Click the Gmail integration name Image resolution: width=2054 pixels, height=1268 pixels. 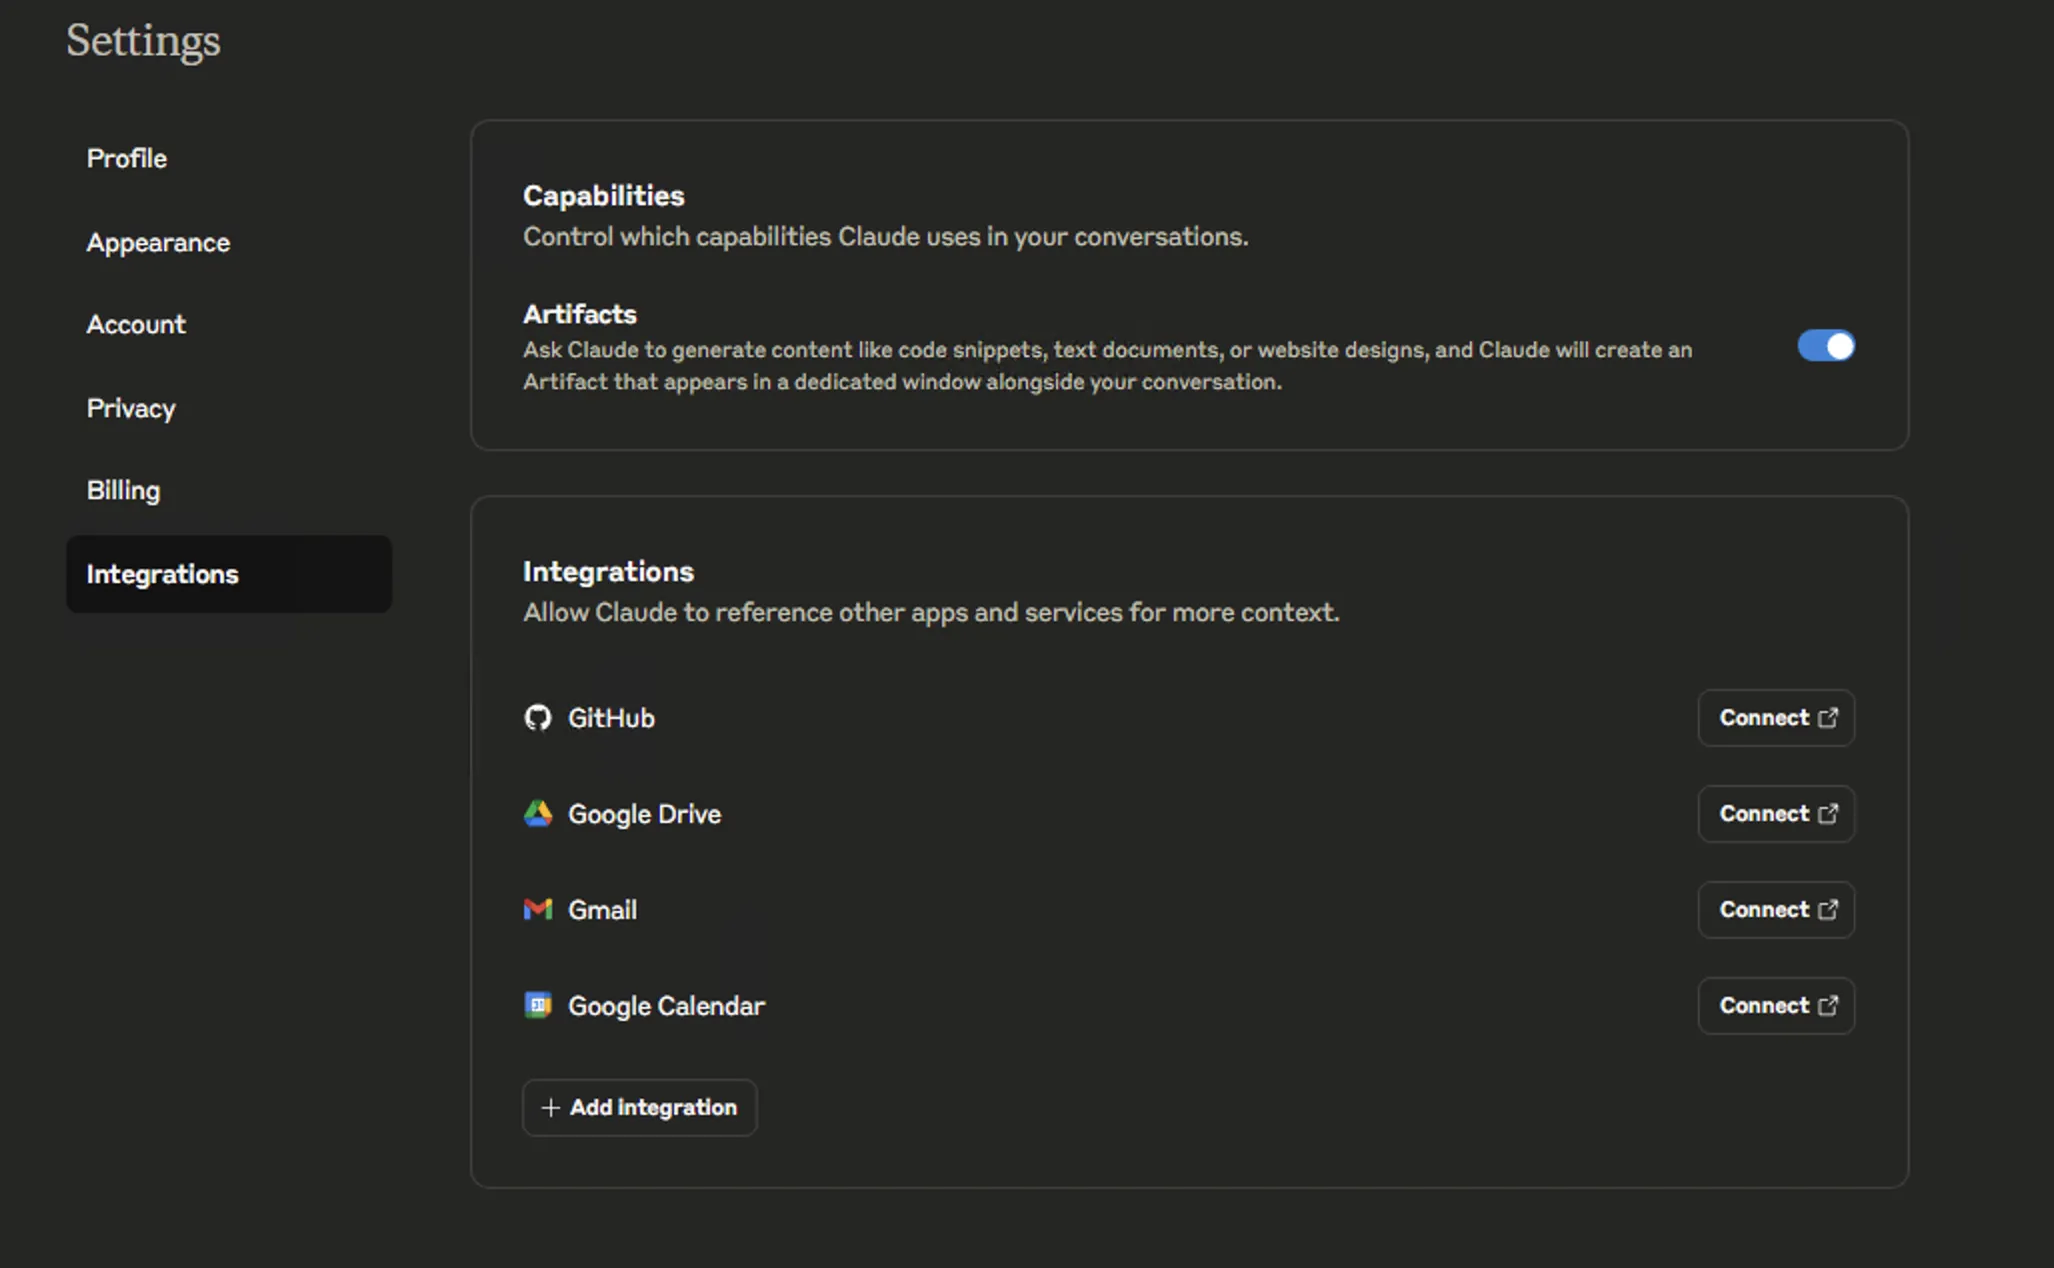(603, 910)
